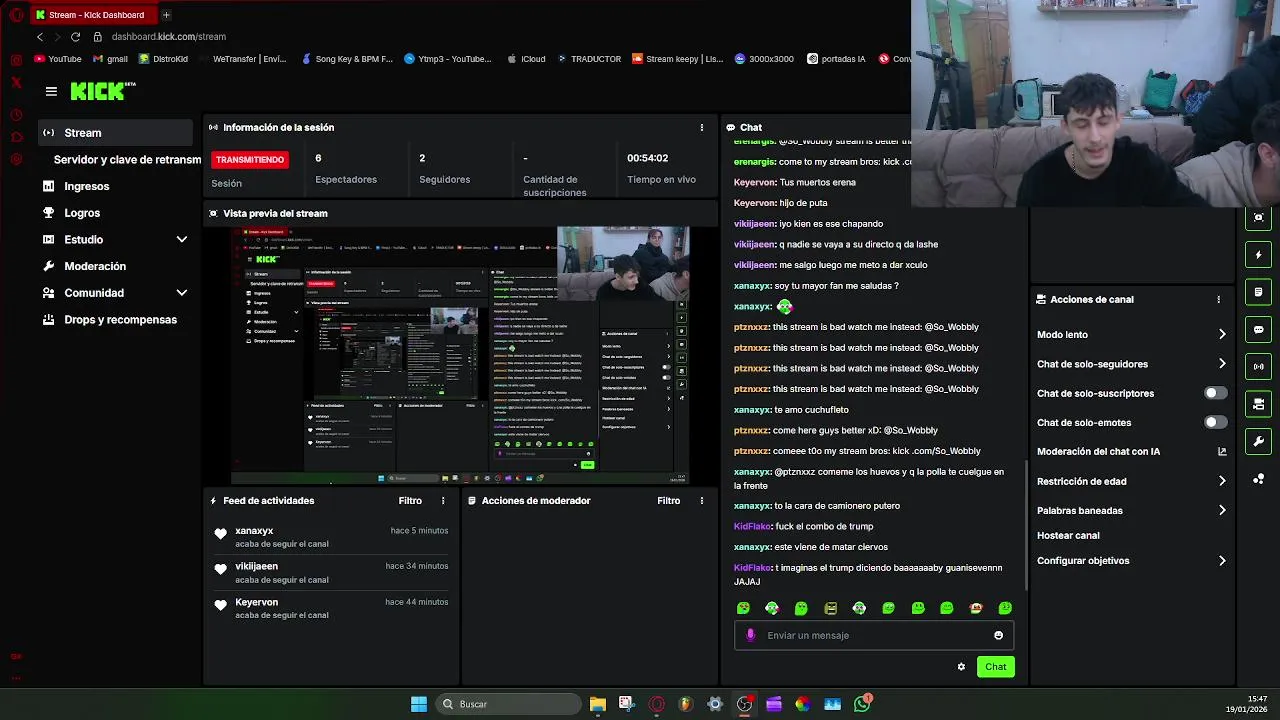Open Filtro in Acciones de moderador

(x=668, y=501)
